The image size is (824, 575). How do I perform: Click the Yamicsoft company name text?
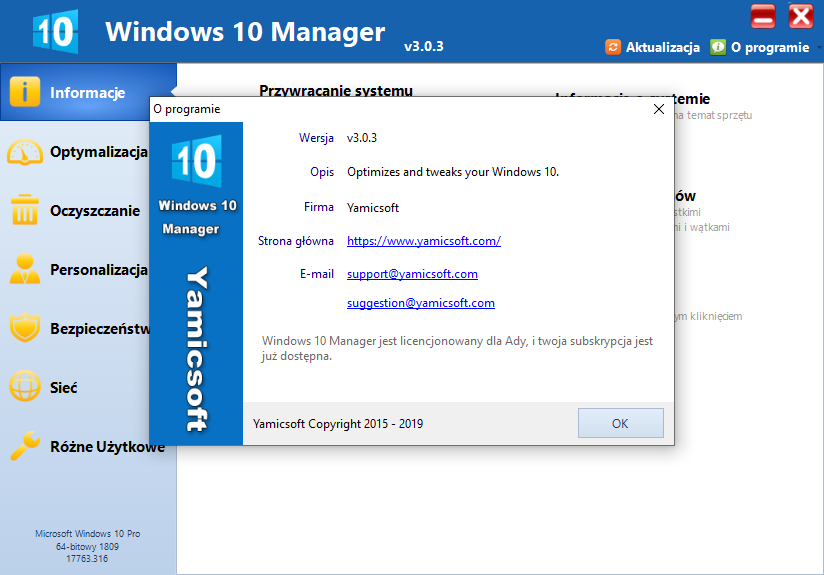(373, 208)
